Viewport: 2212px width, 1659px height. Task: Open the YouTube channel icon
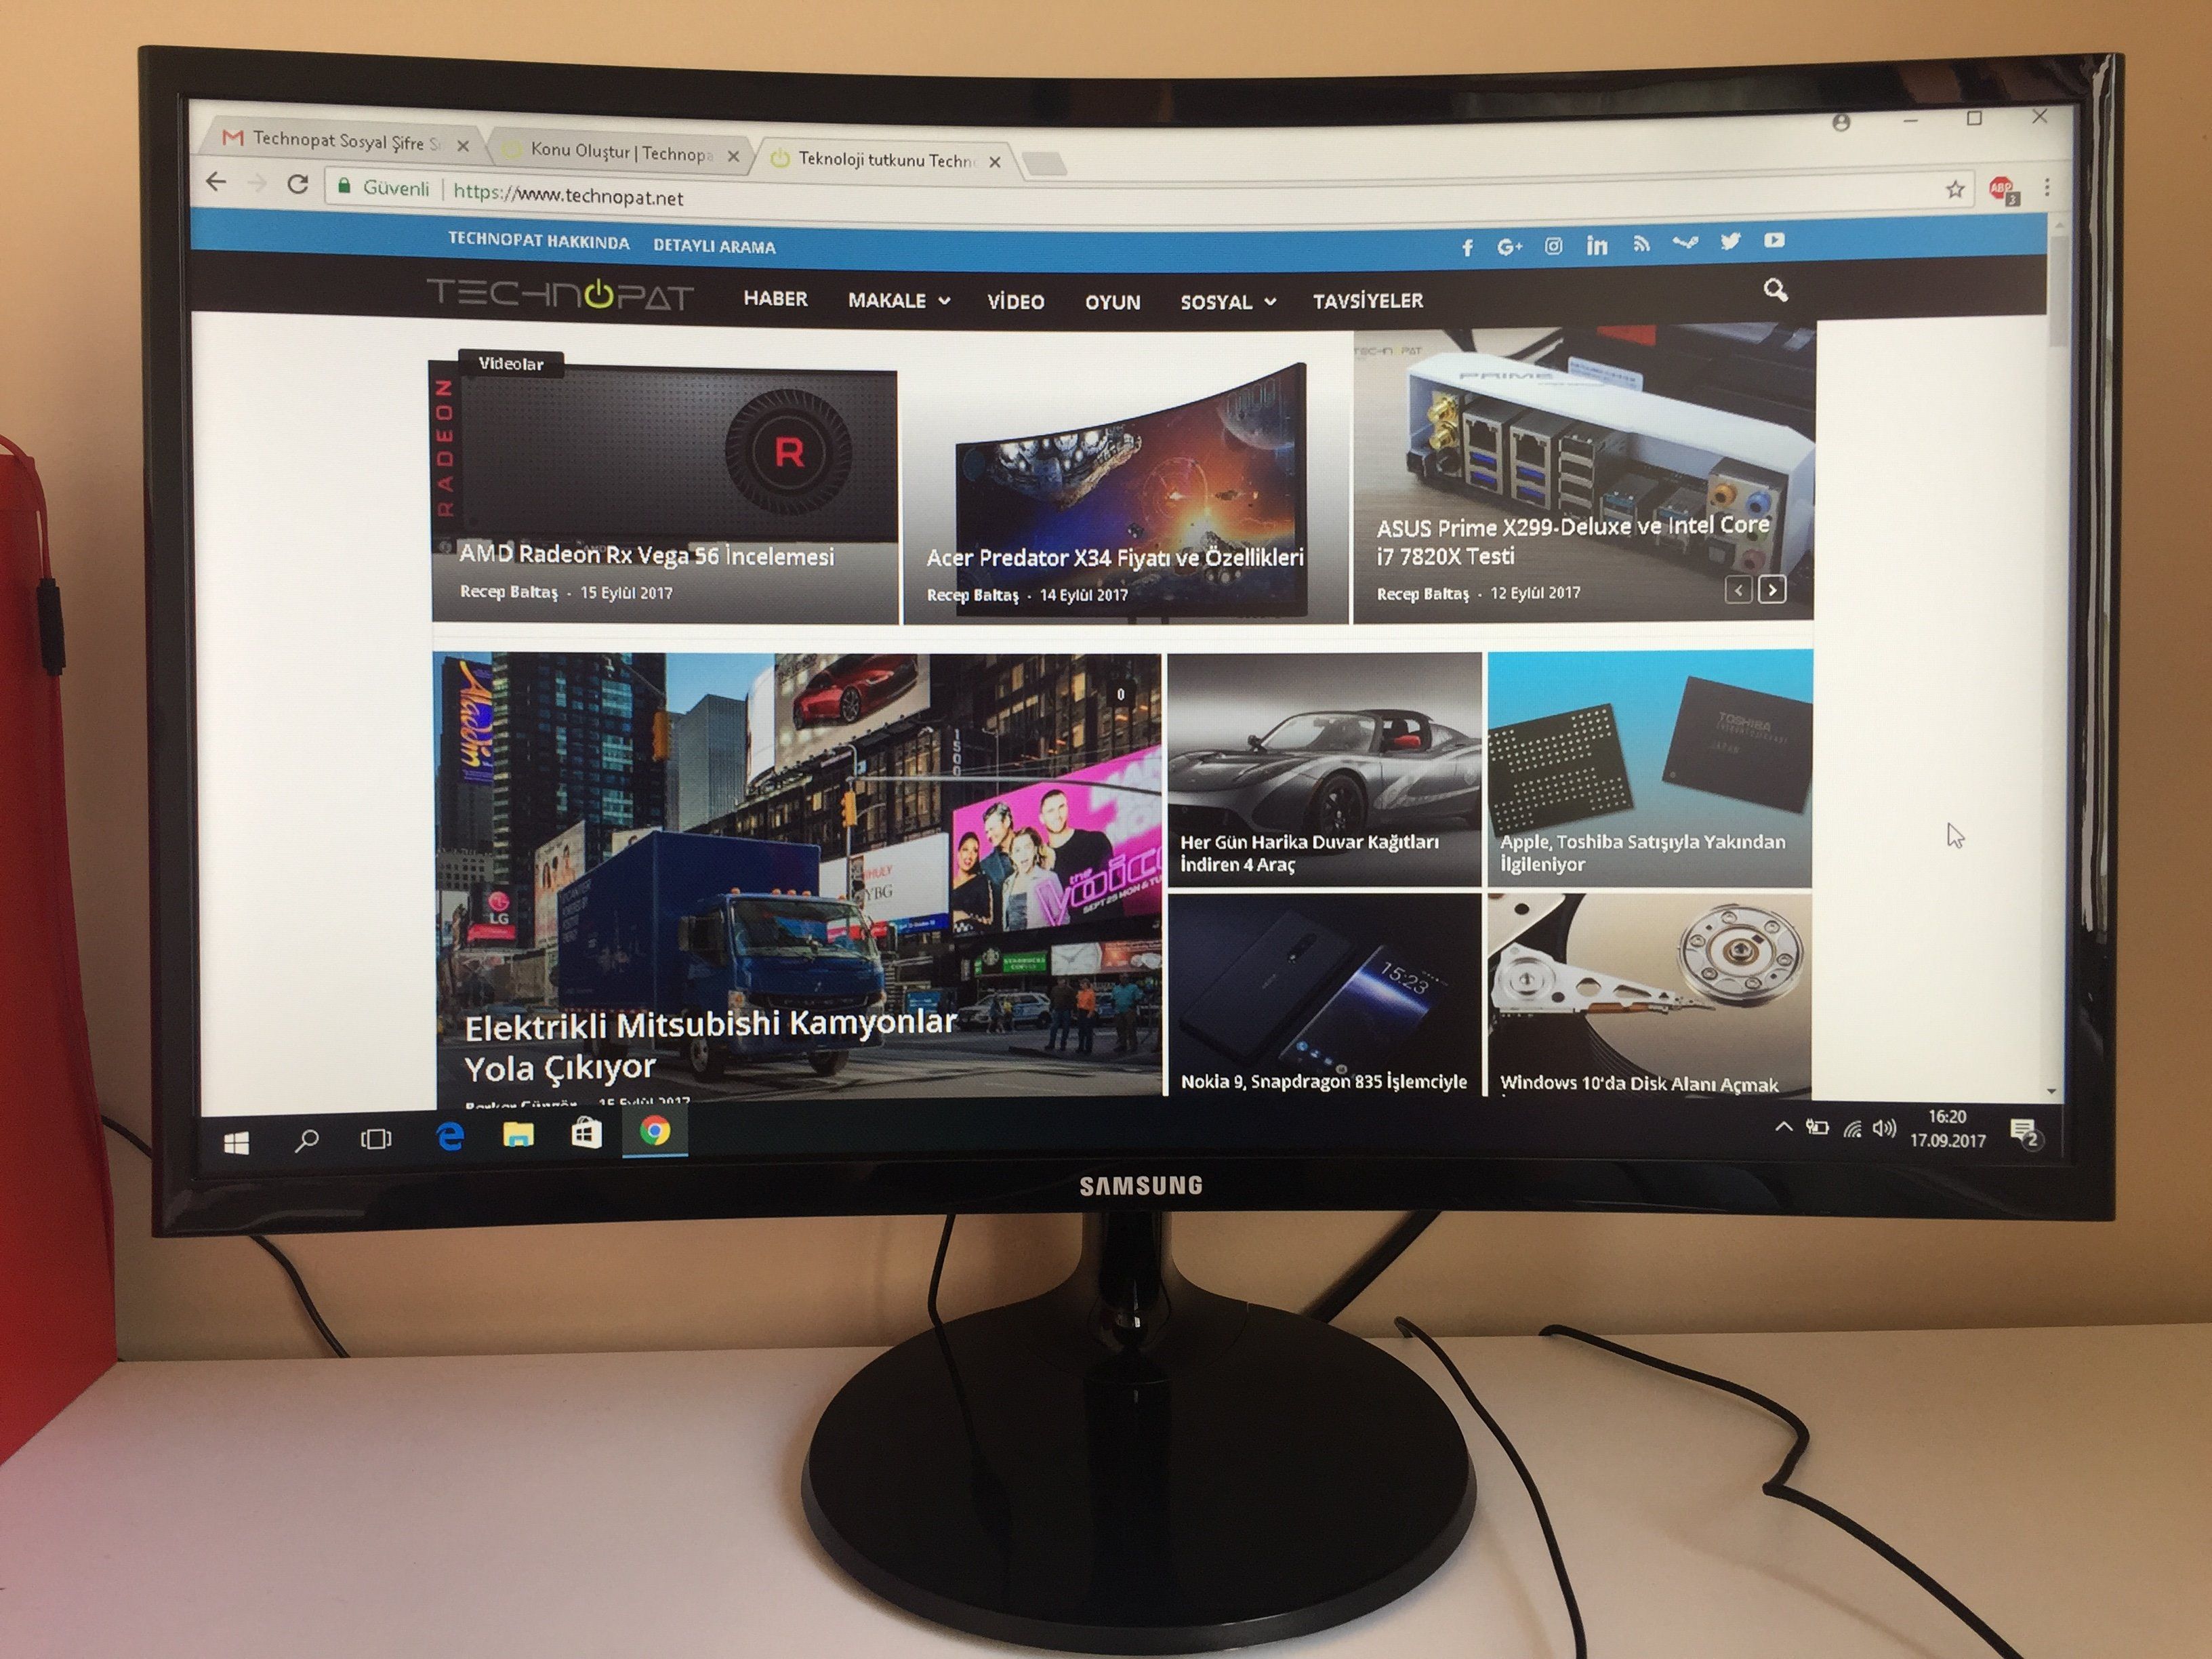coord(1774,240)
